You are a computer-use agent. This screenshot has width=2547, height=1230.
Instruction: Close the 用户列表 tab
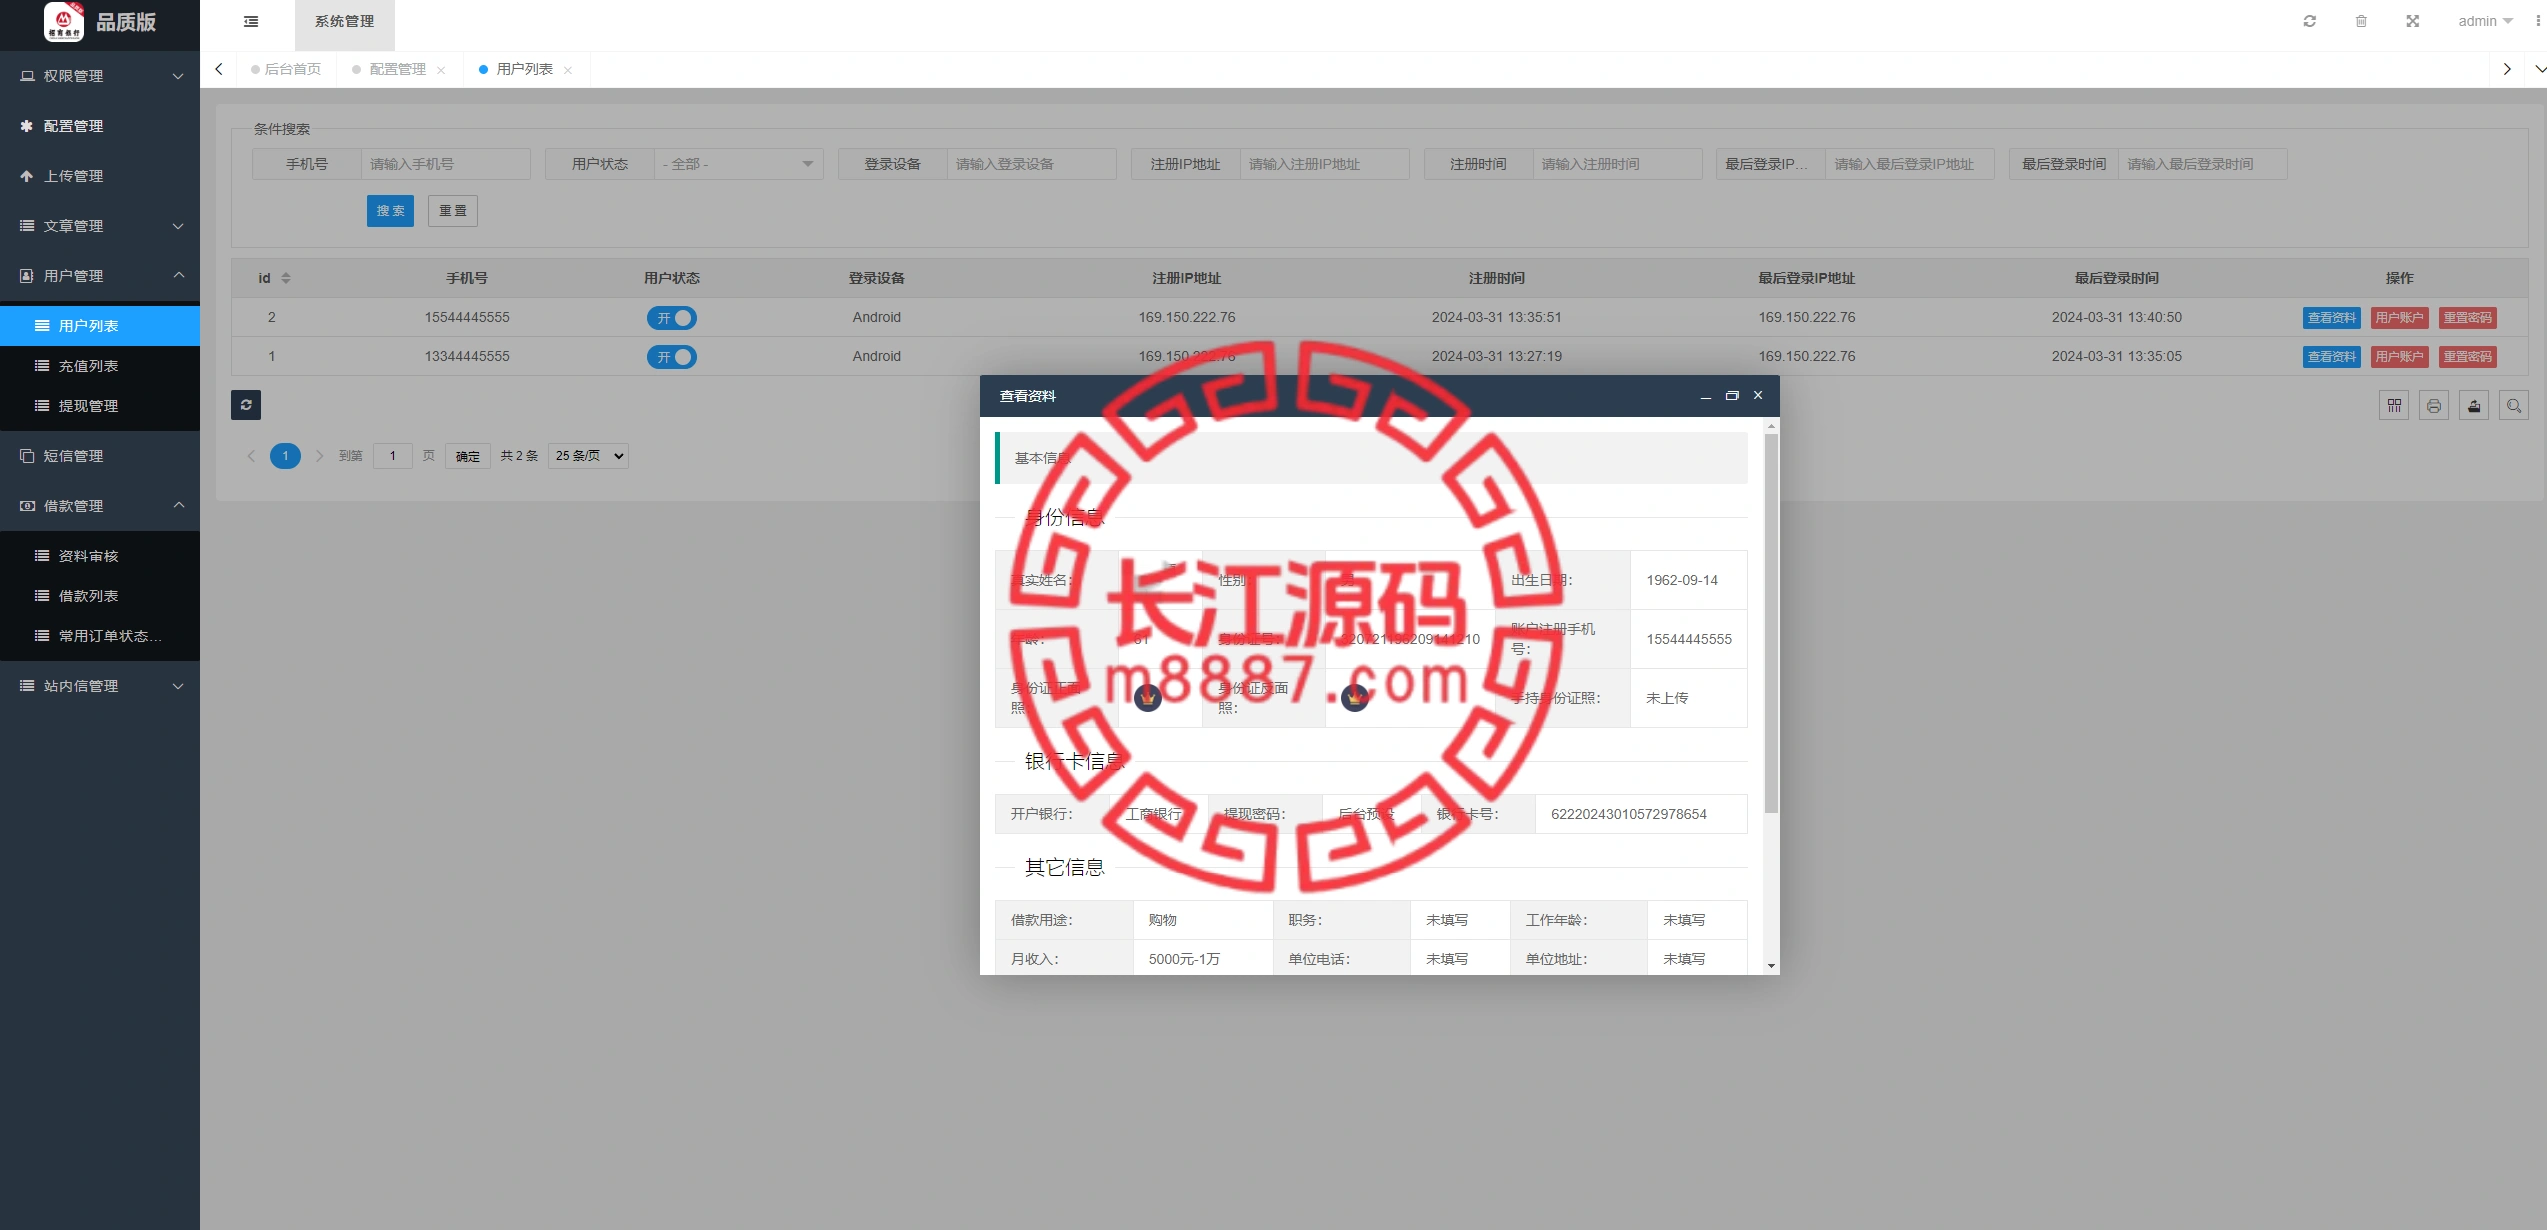568,70
